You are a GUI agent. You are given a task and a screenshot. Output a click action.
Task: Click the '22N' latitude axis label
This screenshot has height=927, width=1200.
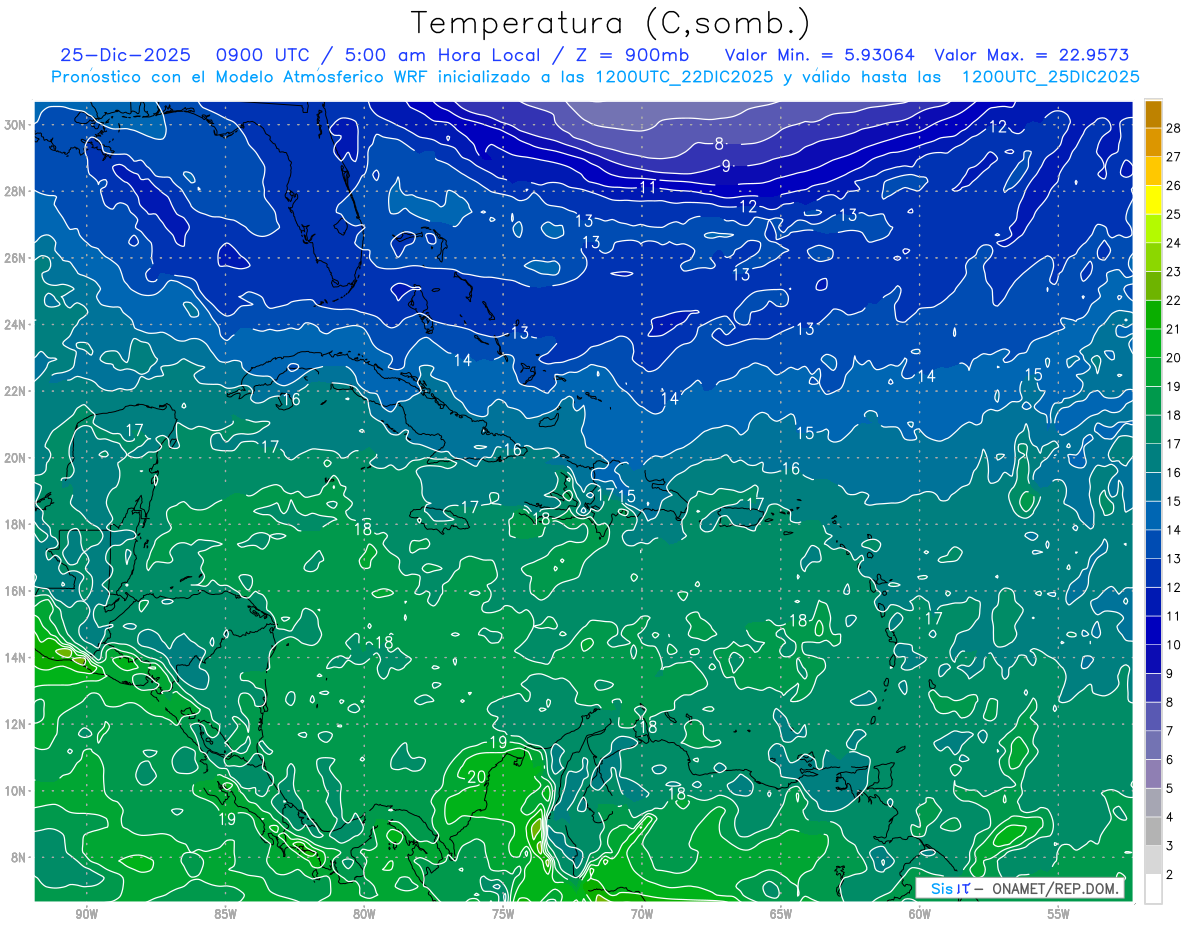[15, 391]
